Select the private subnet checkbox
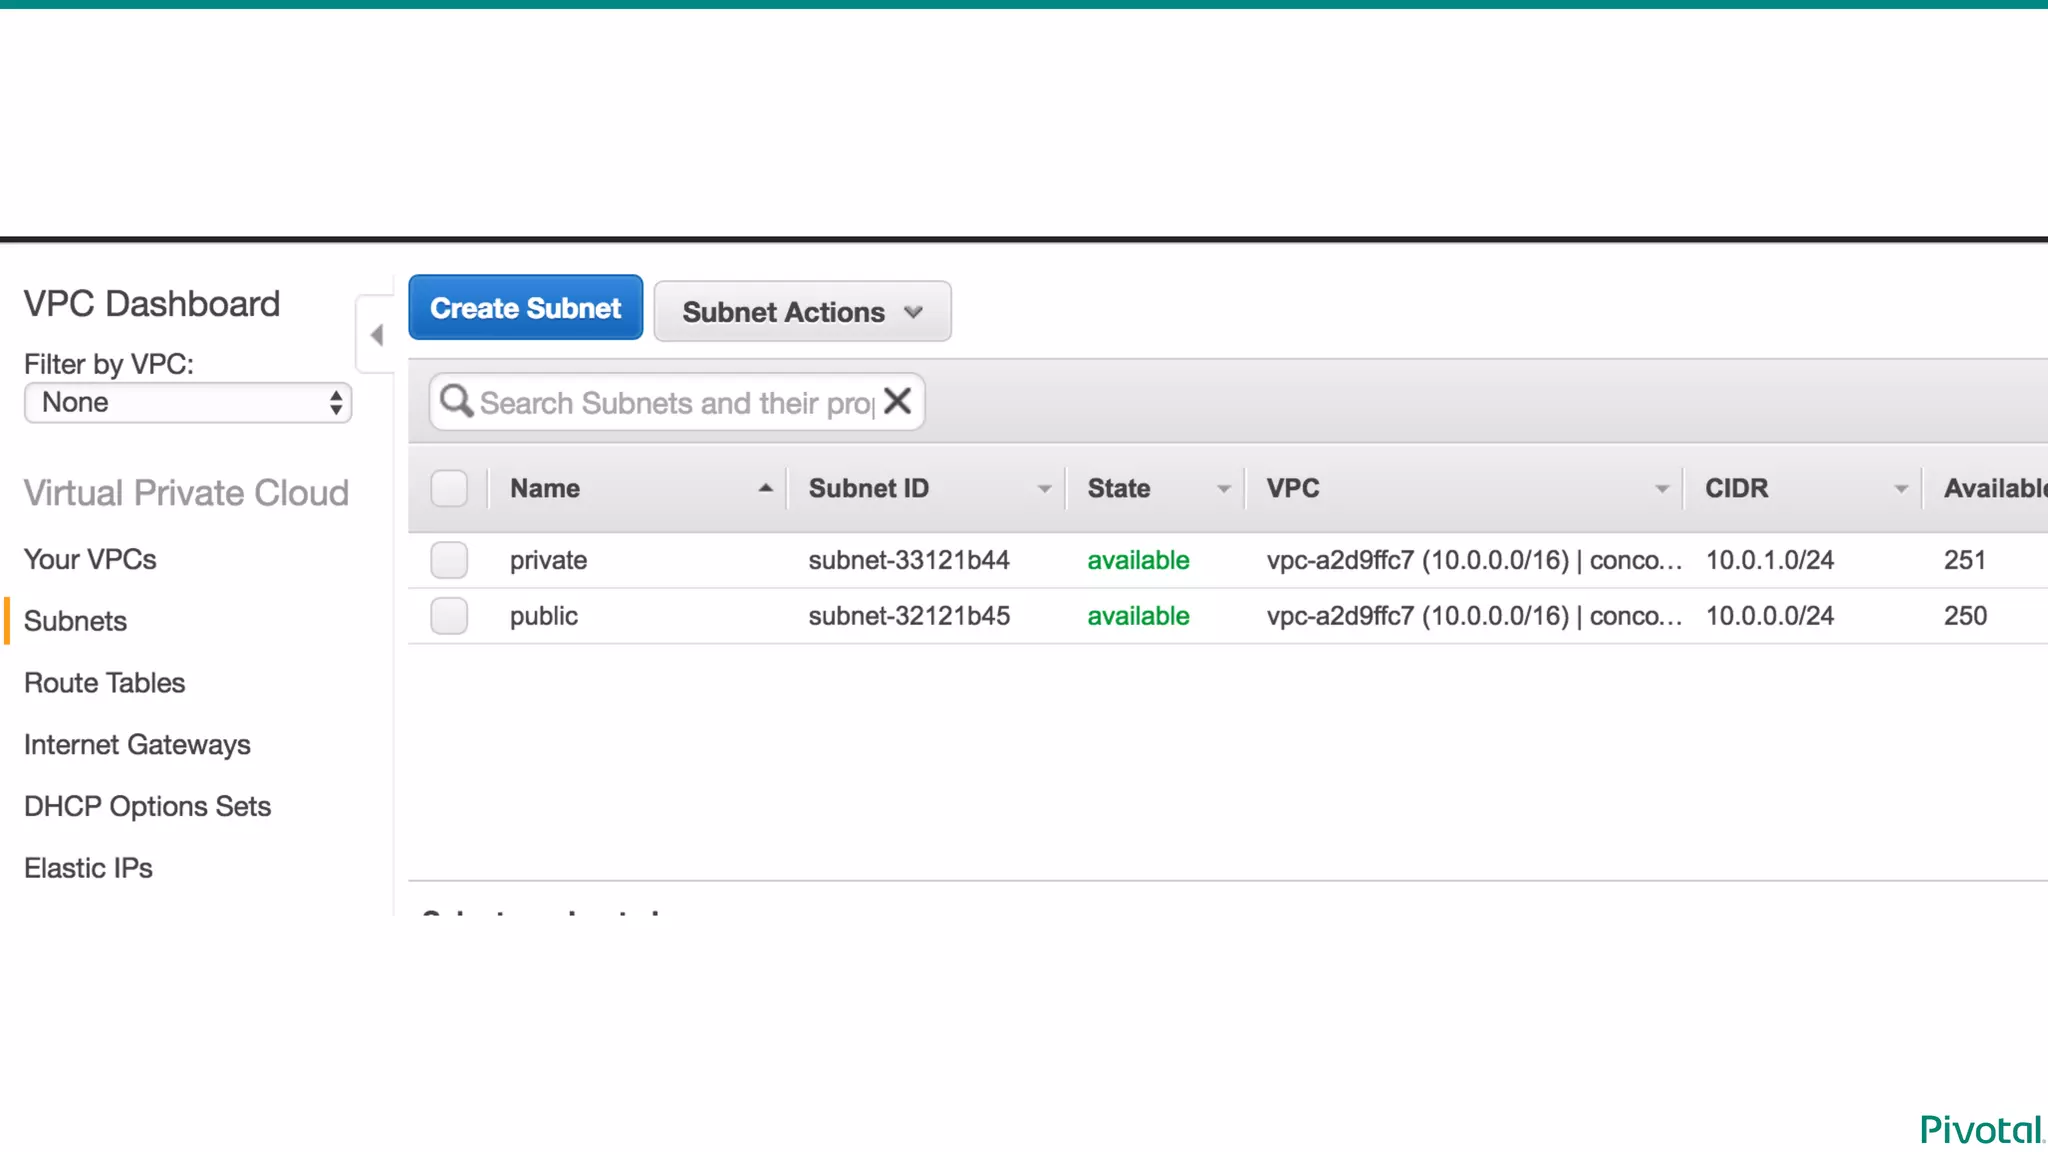 click(449, 560)
